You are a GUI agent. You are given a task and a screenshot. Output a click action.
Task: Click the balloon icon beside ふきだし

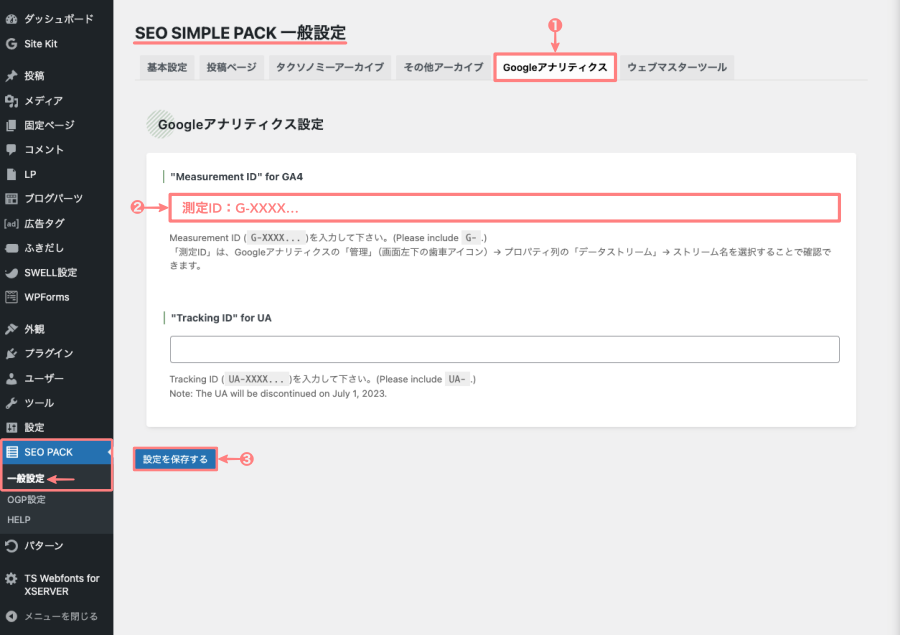coord(11,248)
